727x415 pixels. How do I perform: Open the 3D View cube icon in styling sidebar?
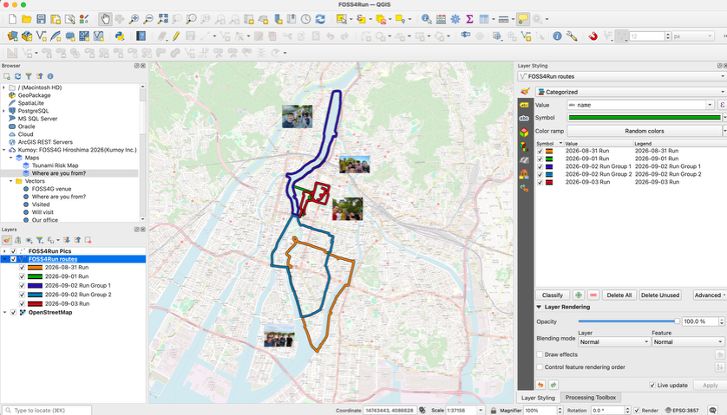pyautogui.click(x=524, y=133)
